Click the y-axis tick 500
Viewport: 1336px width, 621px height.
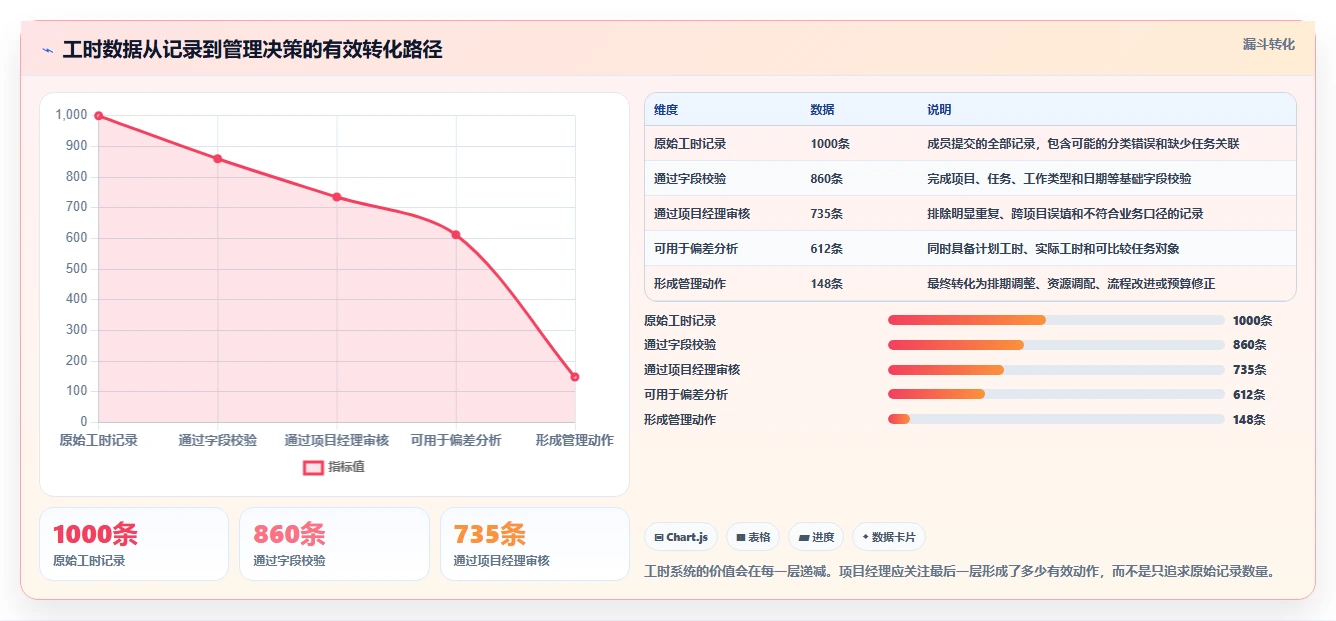[x=77, y=268]
